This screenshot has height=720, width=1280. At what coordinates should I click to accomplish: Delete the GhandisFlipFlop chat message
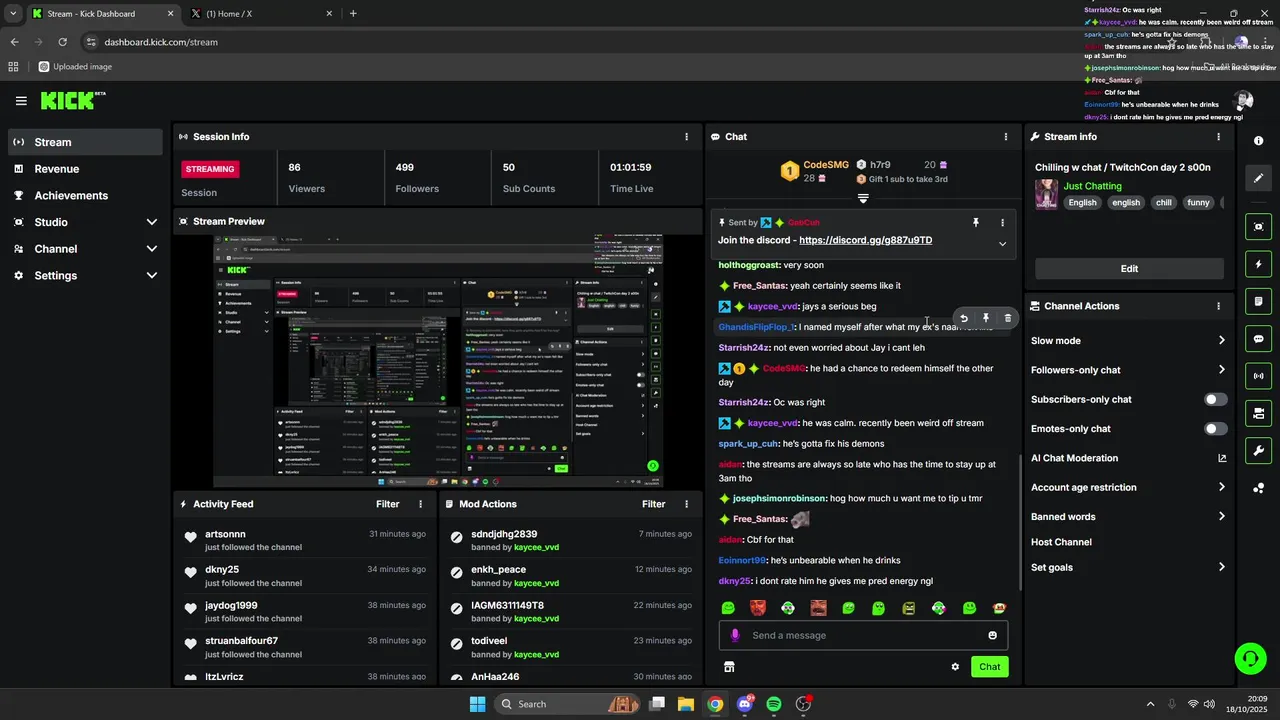(1007, 318)
